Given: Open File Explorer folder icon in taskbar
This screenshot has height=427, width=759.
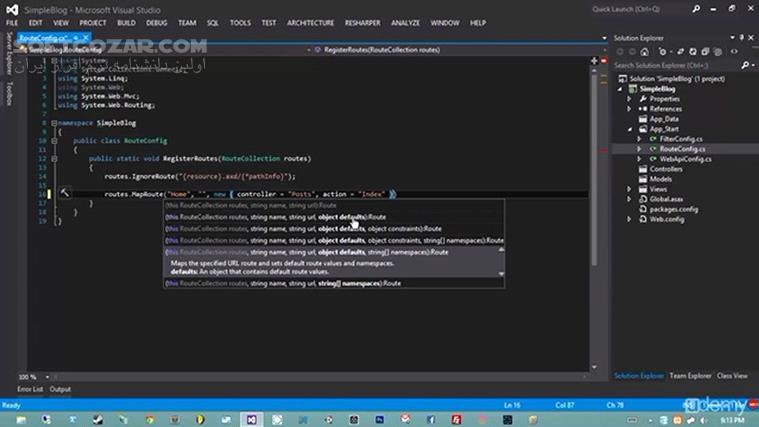Looking at the screenshot, I should [21, 419].
